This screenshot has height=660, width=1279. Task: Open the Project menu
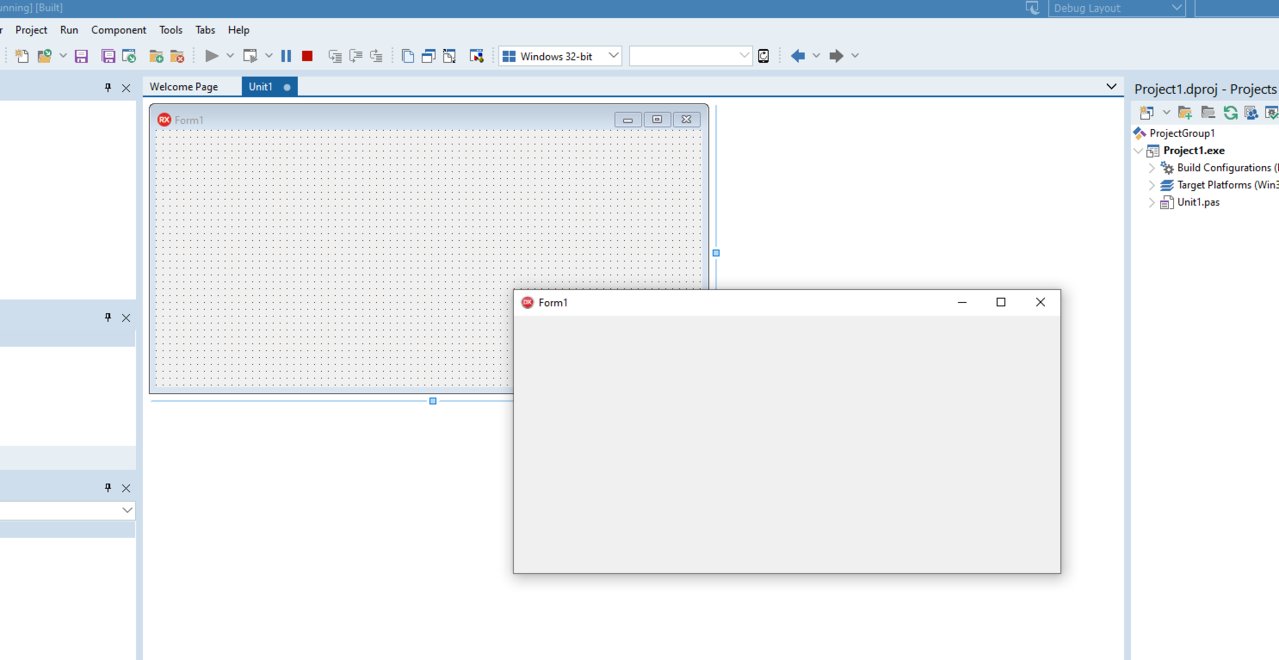(31, 30)
